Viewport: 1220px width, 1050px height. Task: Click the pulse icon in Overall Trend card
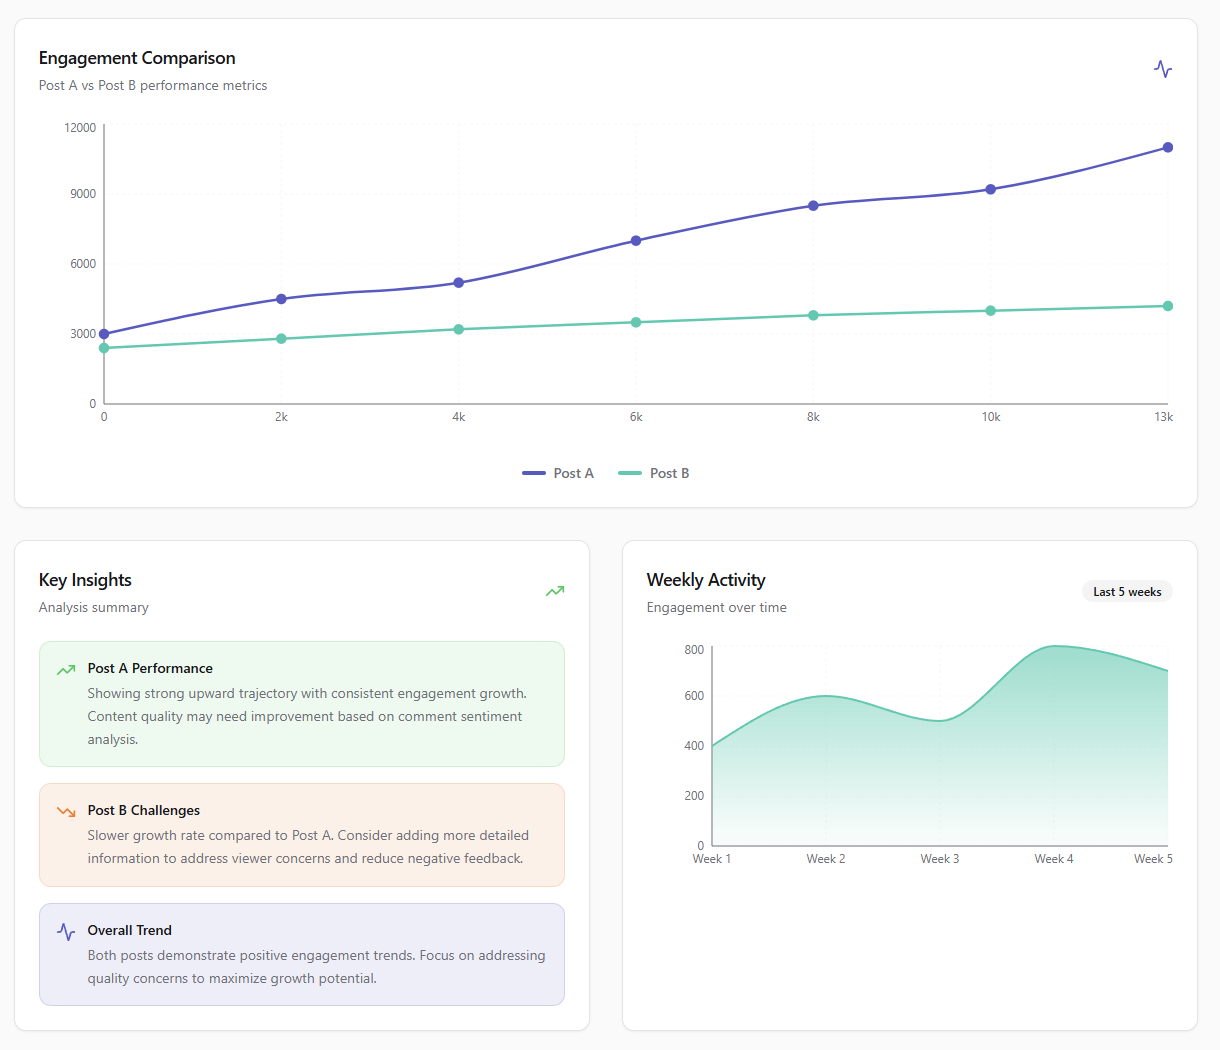pos(66,931)
